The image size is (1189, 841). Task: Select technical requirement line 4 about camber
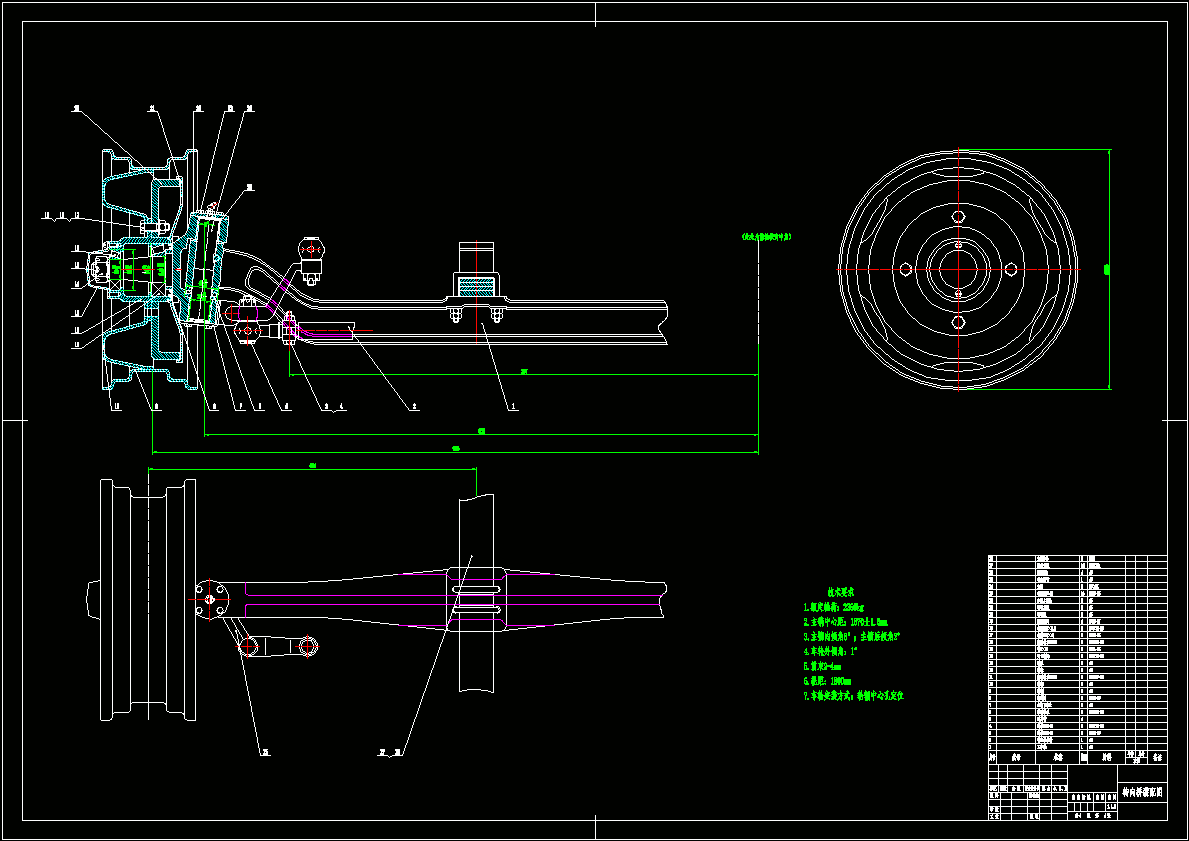830,651
